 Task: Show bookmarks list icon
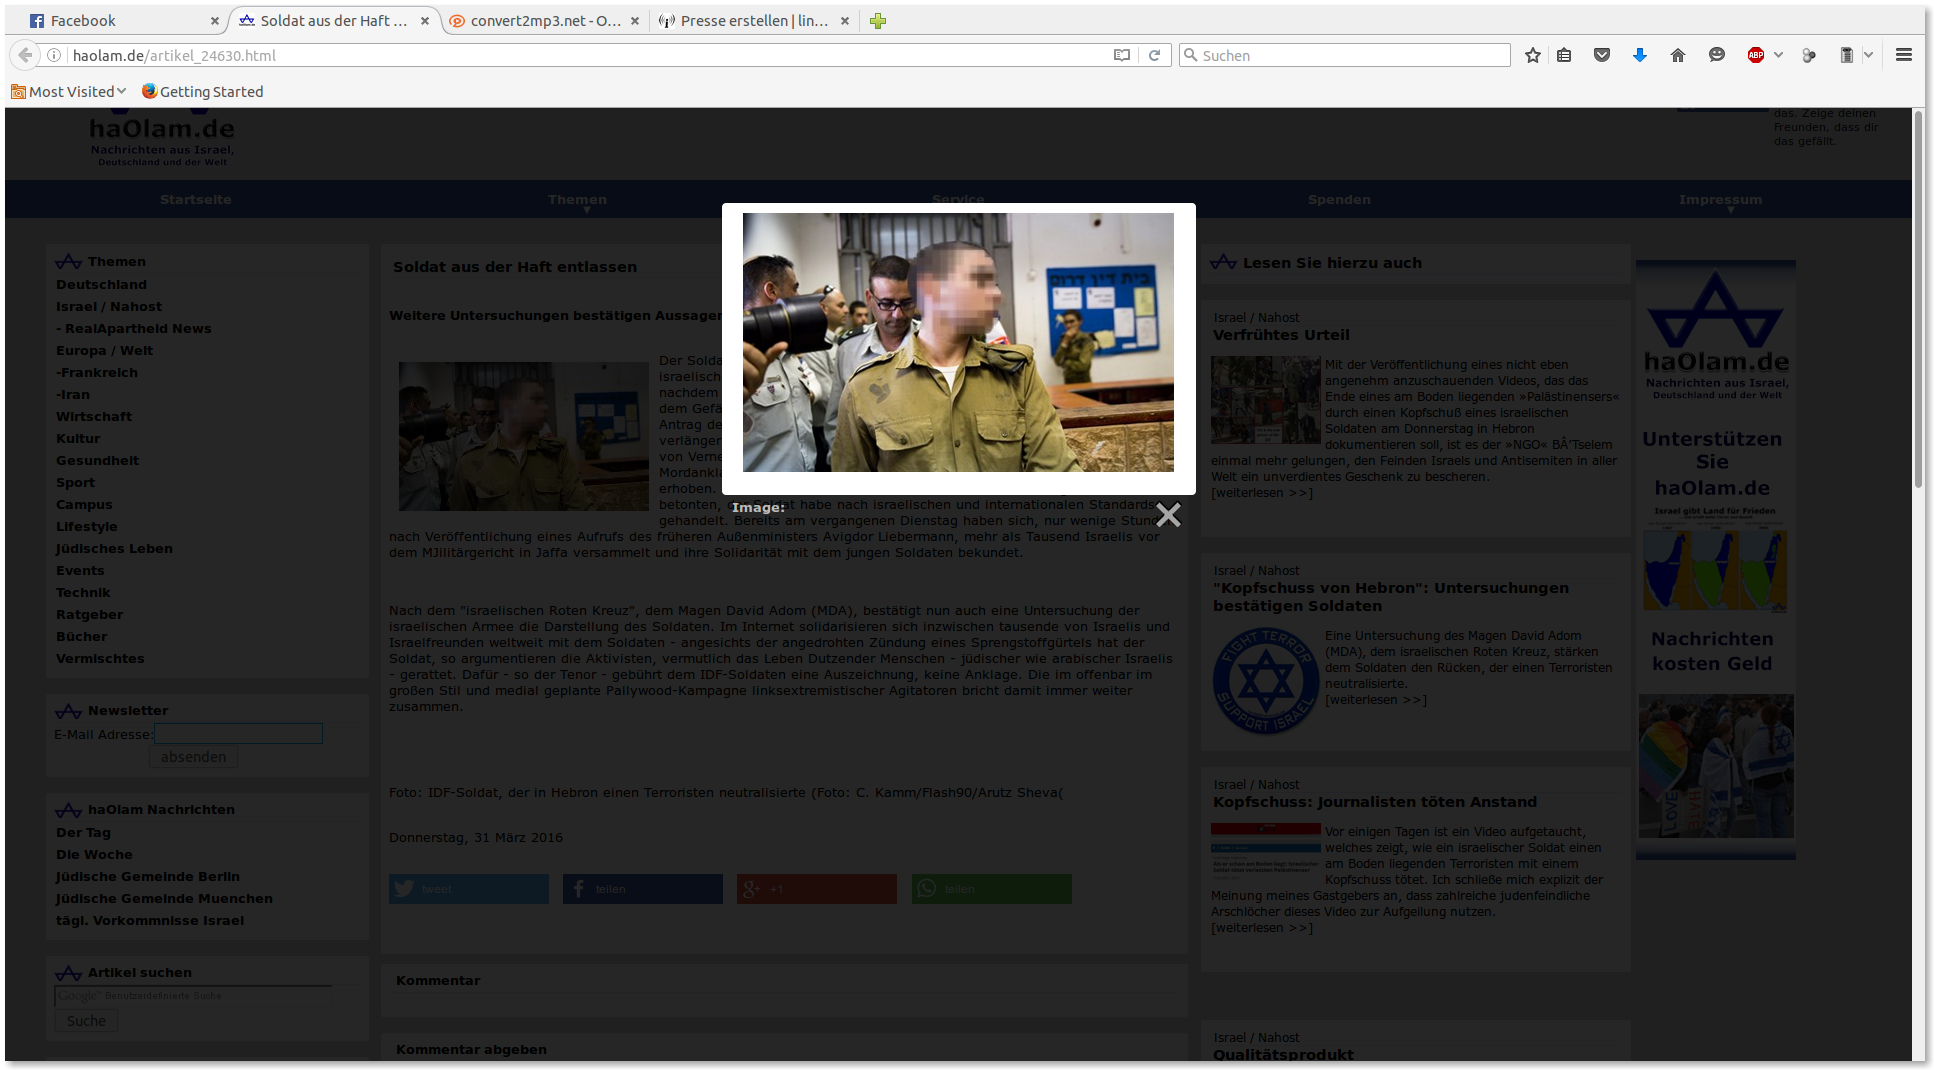click(1564, 56)
